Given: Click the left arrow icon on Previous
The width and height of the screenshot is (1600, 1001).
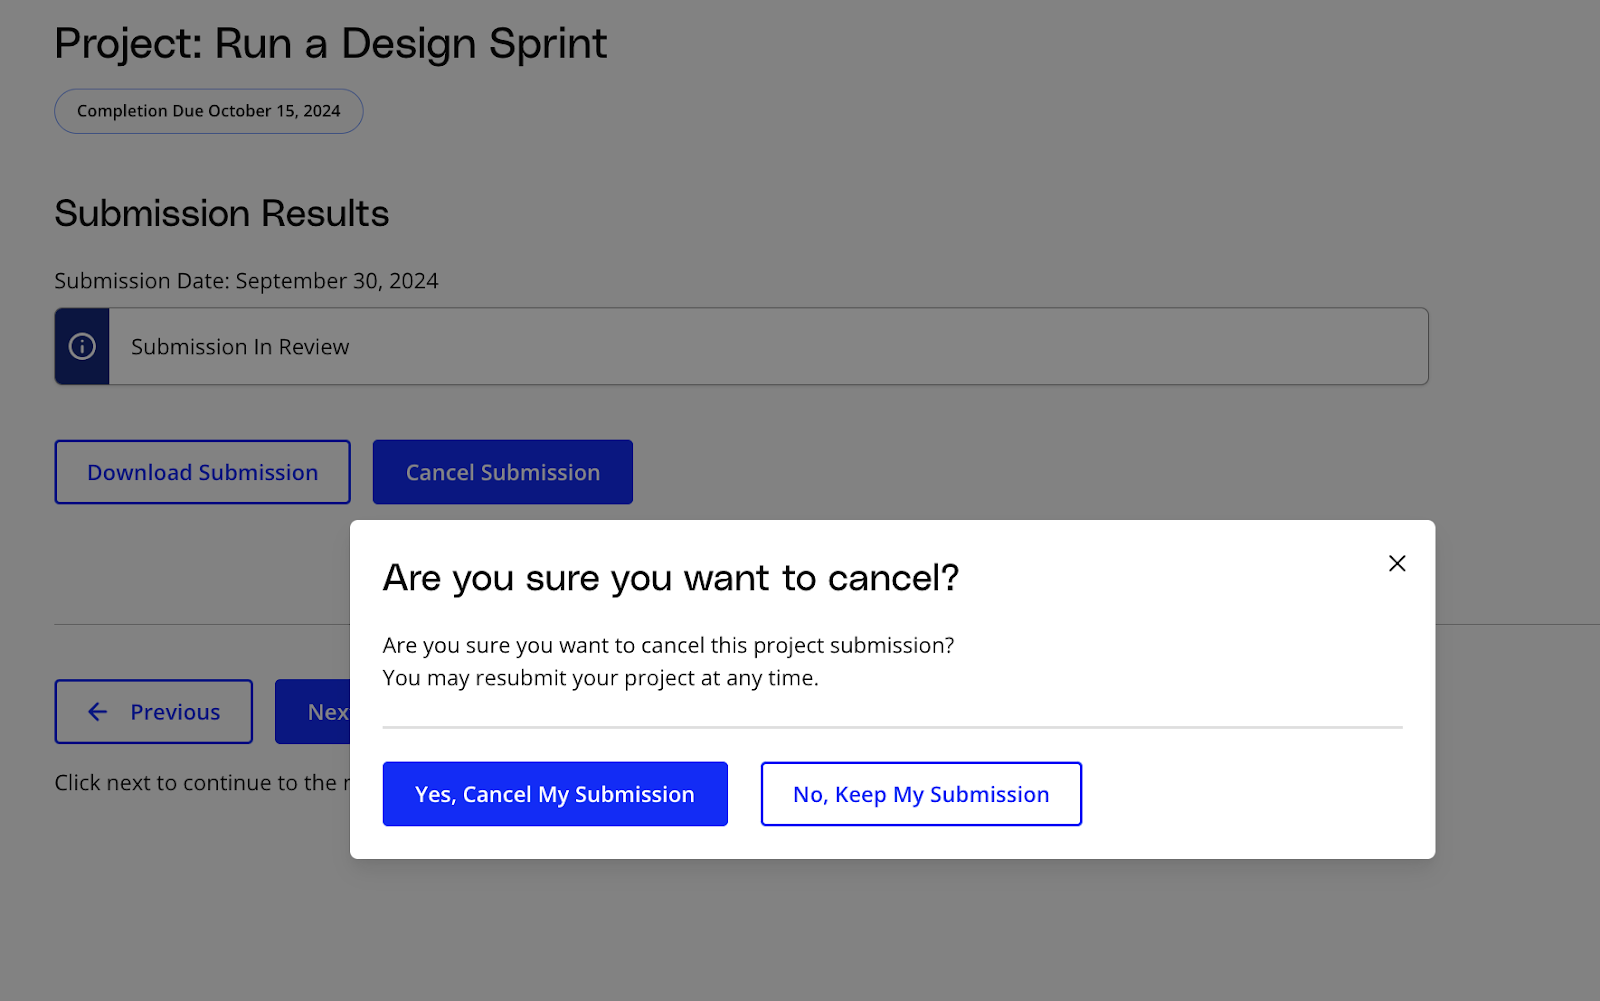Looking at the screenshot, I should tap(97, 712).
